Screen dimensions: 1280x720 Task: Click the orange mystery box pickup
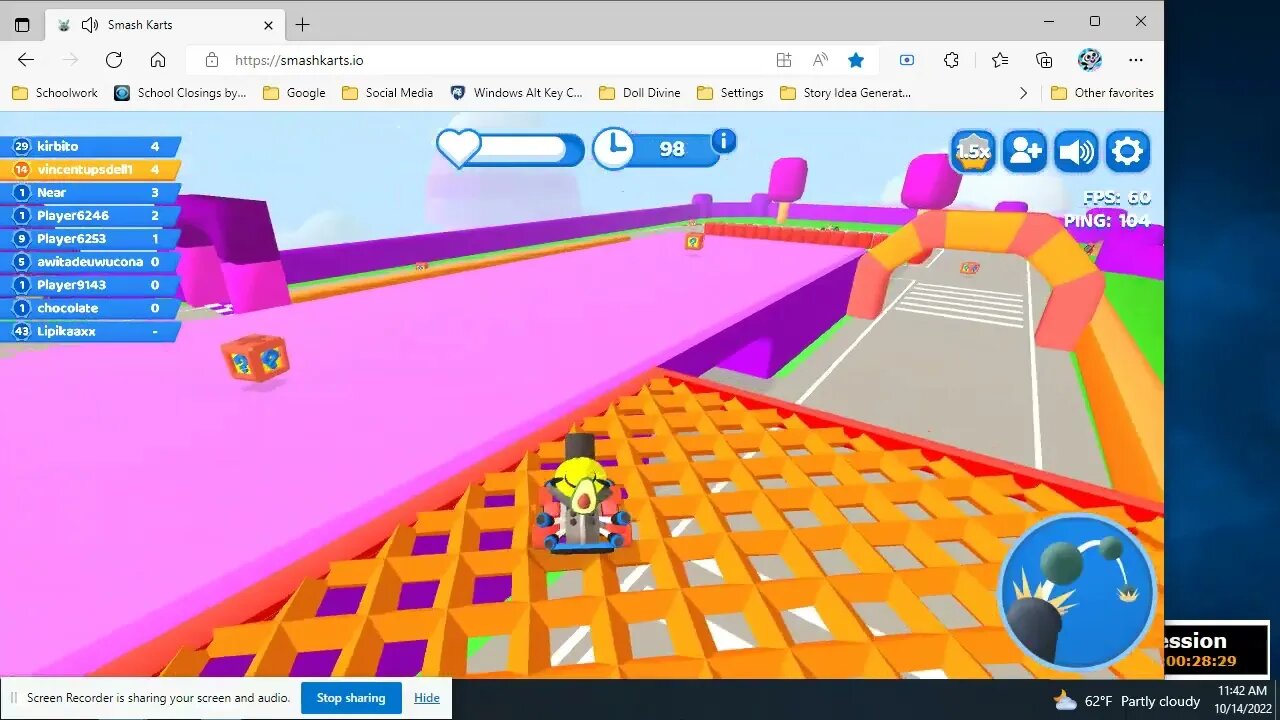tap(256, 358)
